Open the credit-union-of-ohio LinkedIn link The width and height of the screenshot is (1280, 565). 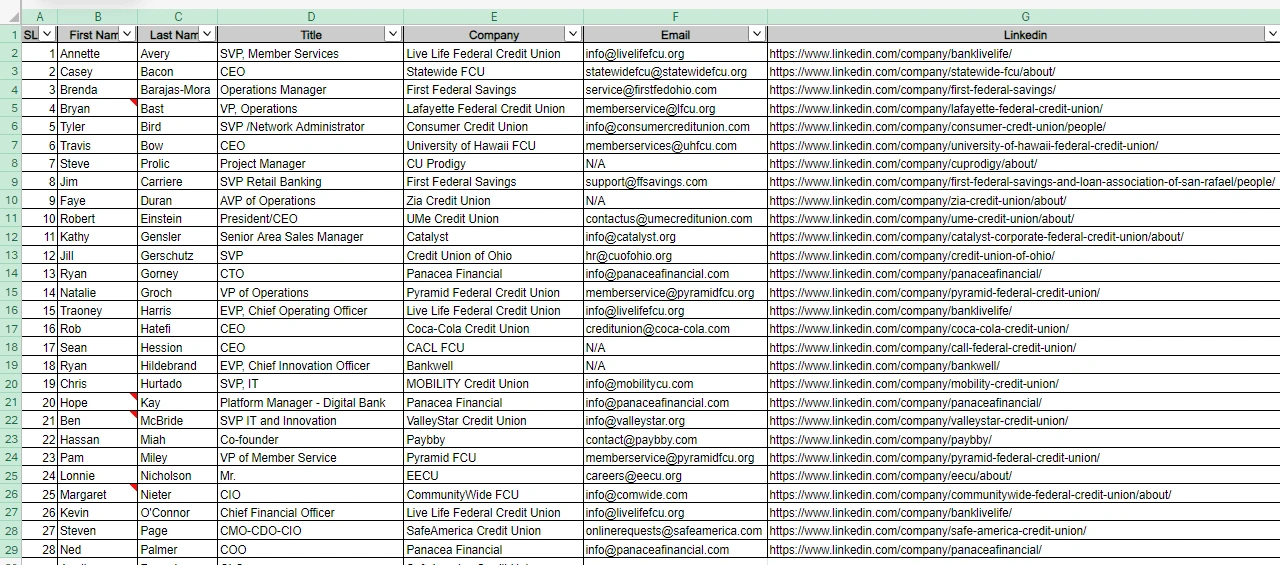click(x=912, y=256)
